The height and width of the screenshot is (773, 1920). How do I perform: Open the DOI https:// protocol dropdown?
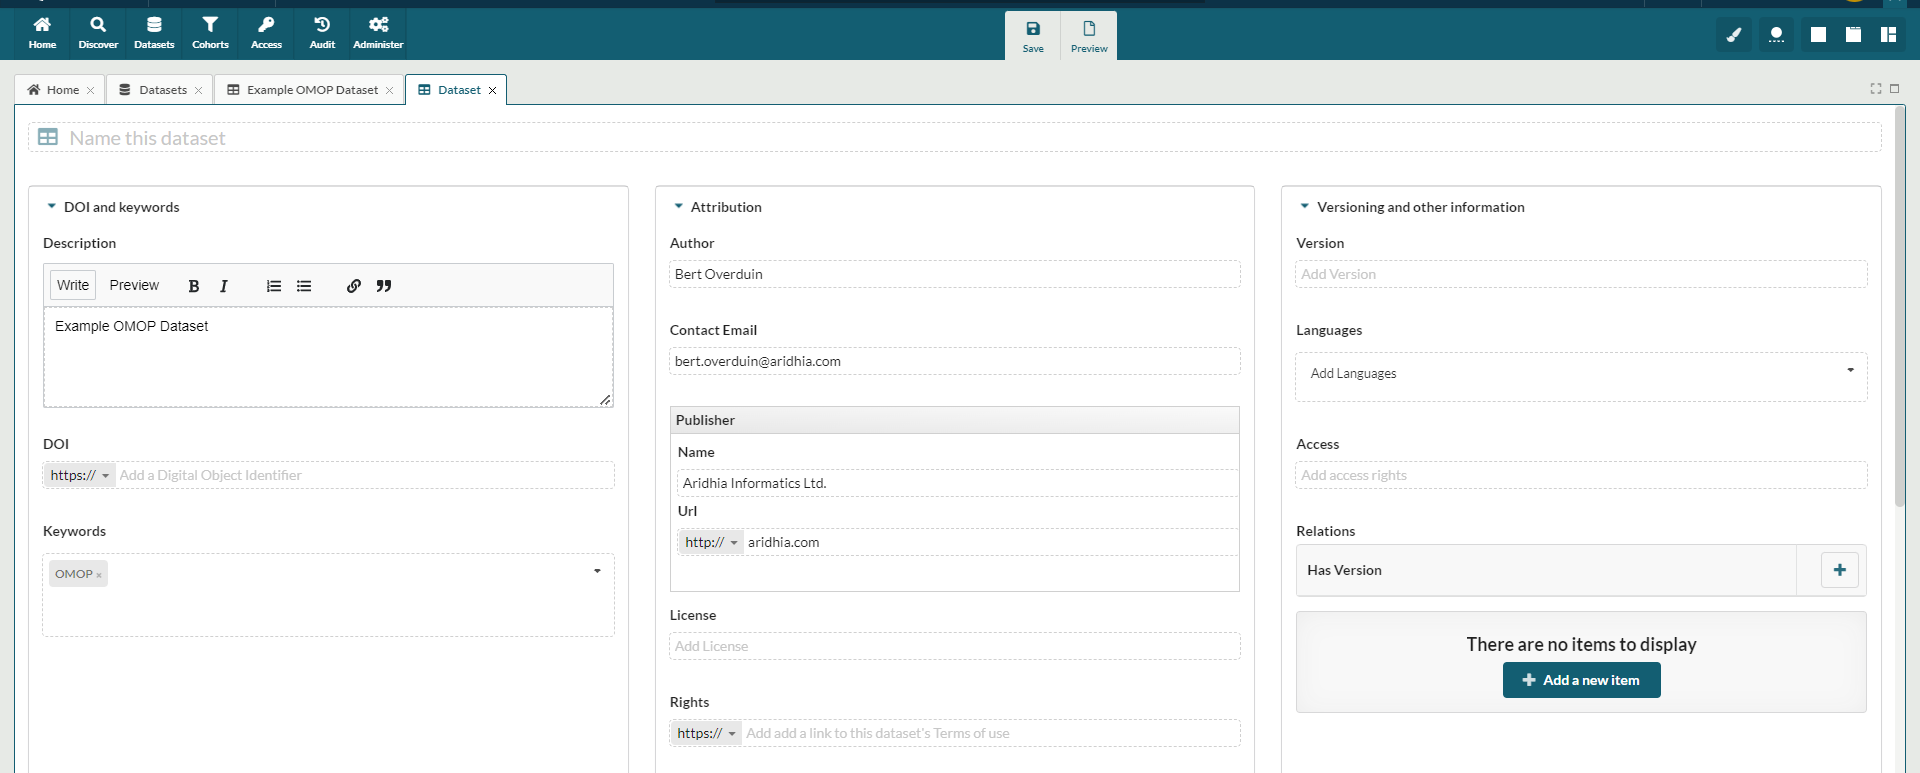[80, 475]
